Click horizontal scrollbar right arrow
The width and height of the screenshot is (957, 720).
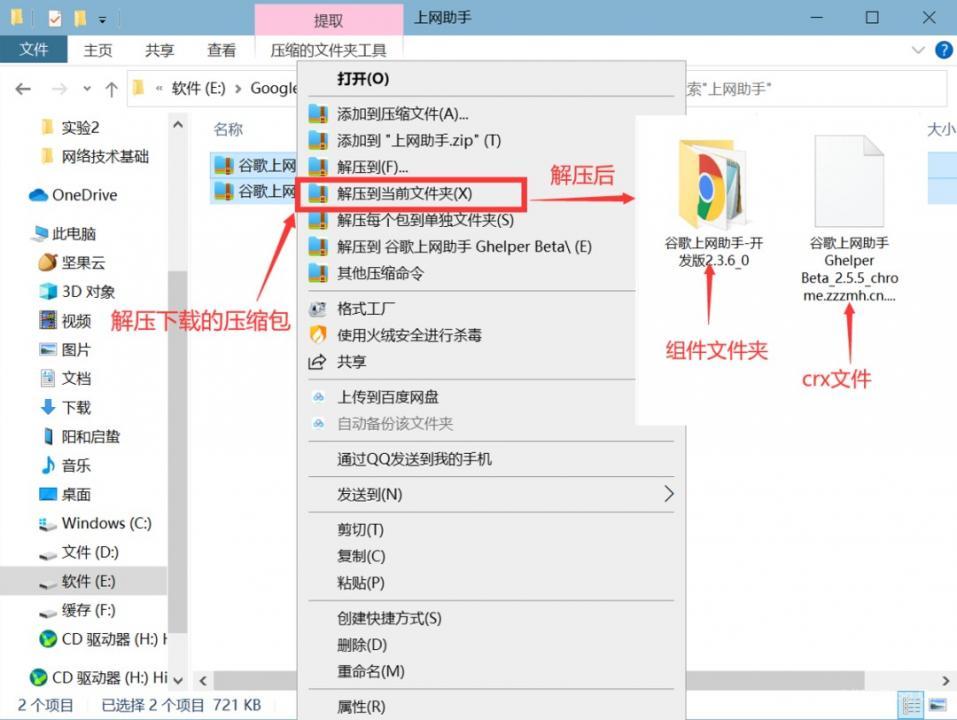(x=945, y=680)
